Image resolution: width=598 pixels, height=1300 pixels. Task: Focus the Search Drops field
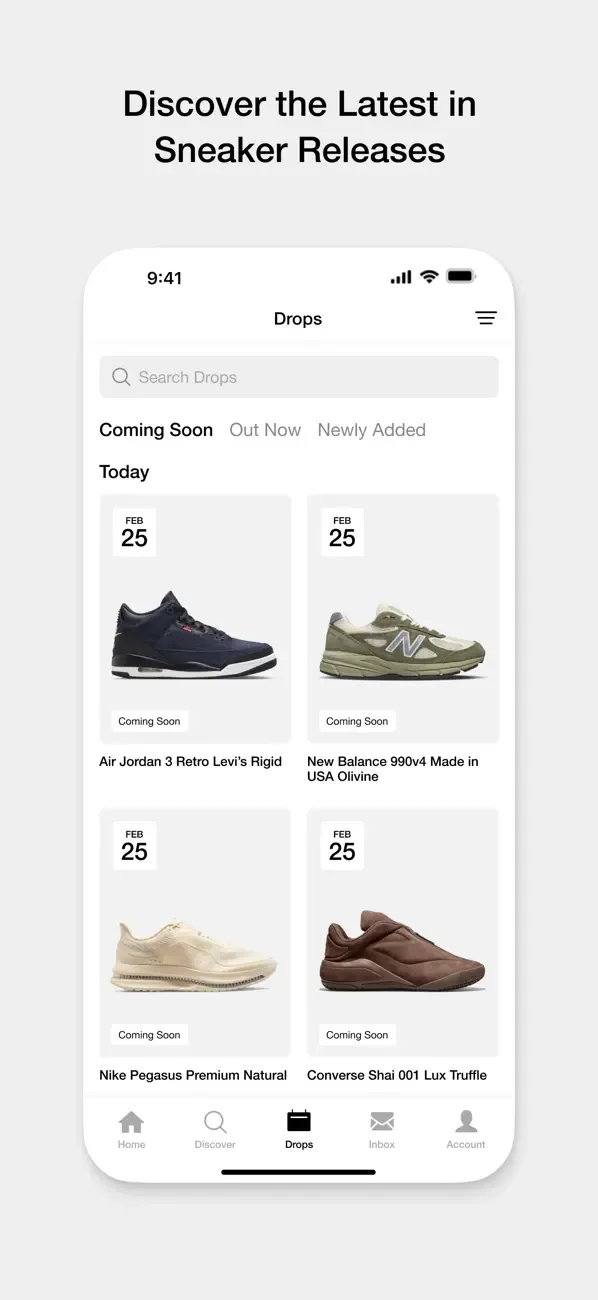[x=299, y=377]
